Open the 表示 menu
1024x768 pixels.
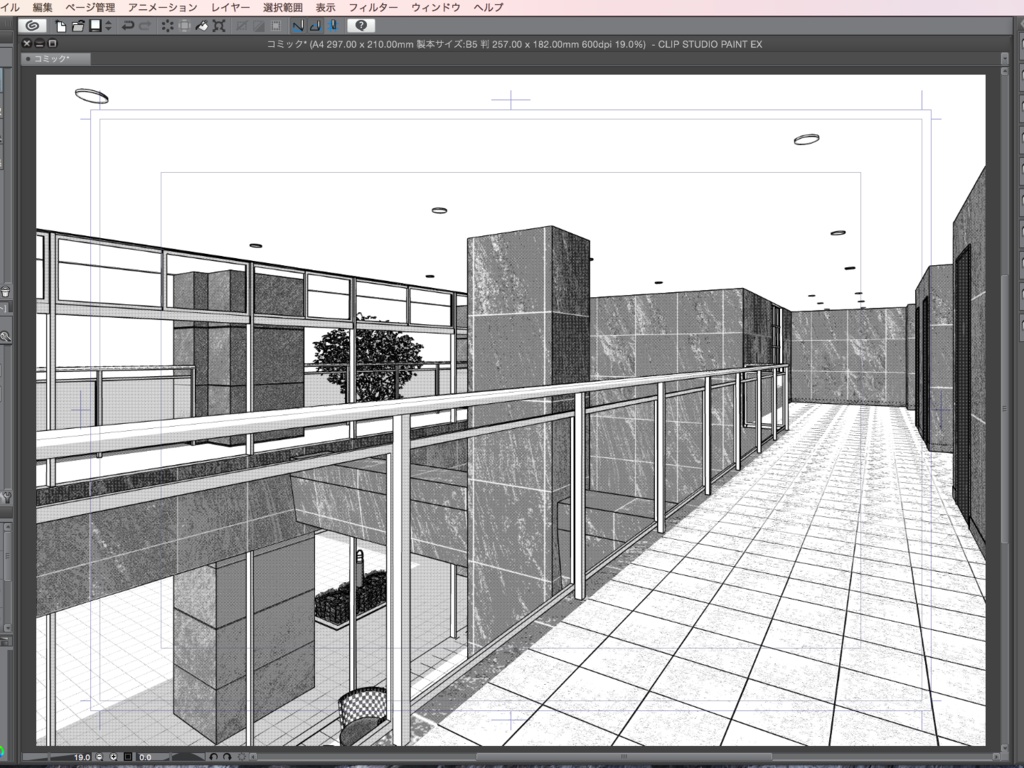(x=325, y=6)
